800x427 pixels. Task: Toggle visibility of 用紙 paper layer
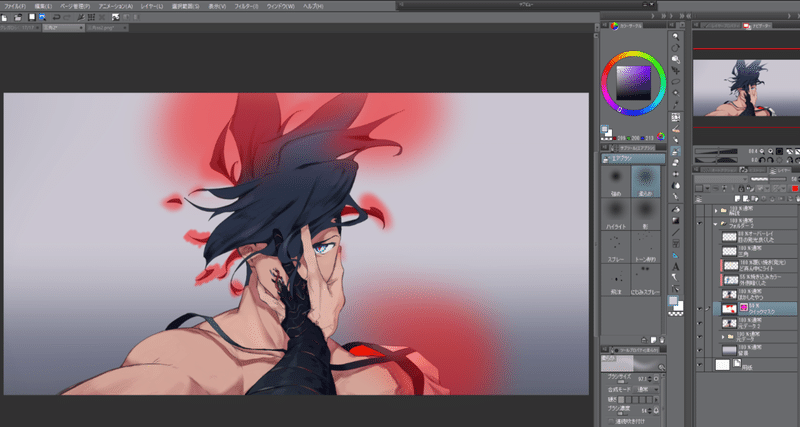click(x=699, y=364)
